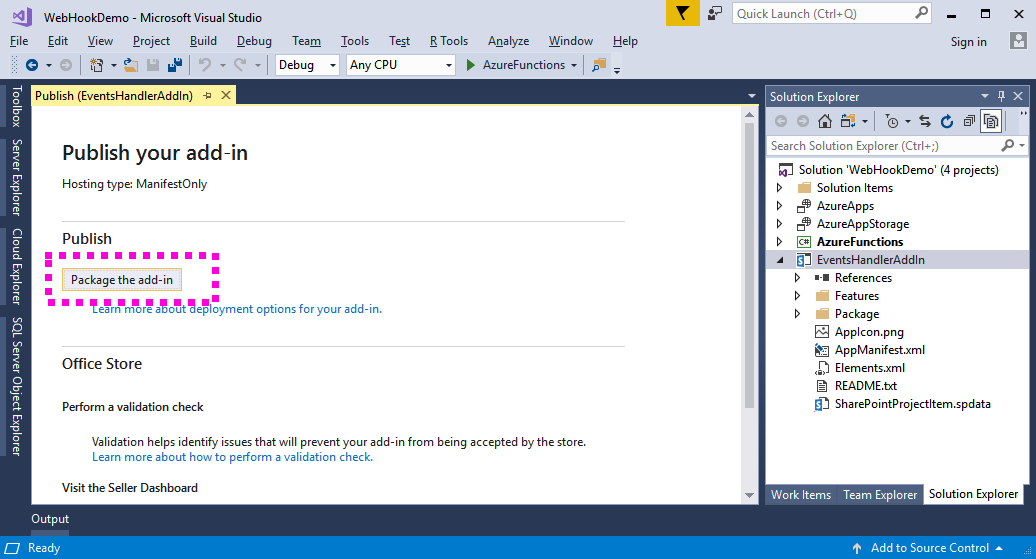
Task: Switch to the Team Explorer tab
Action: (x=880, y=494)
